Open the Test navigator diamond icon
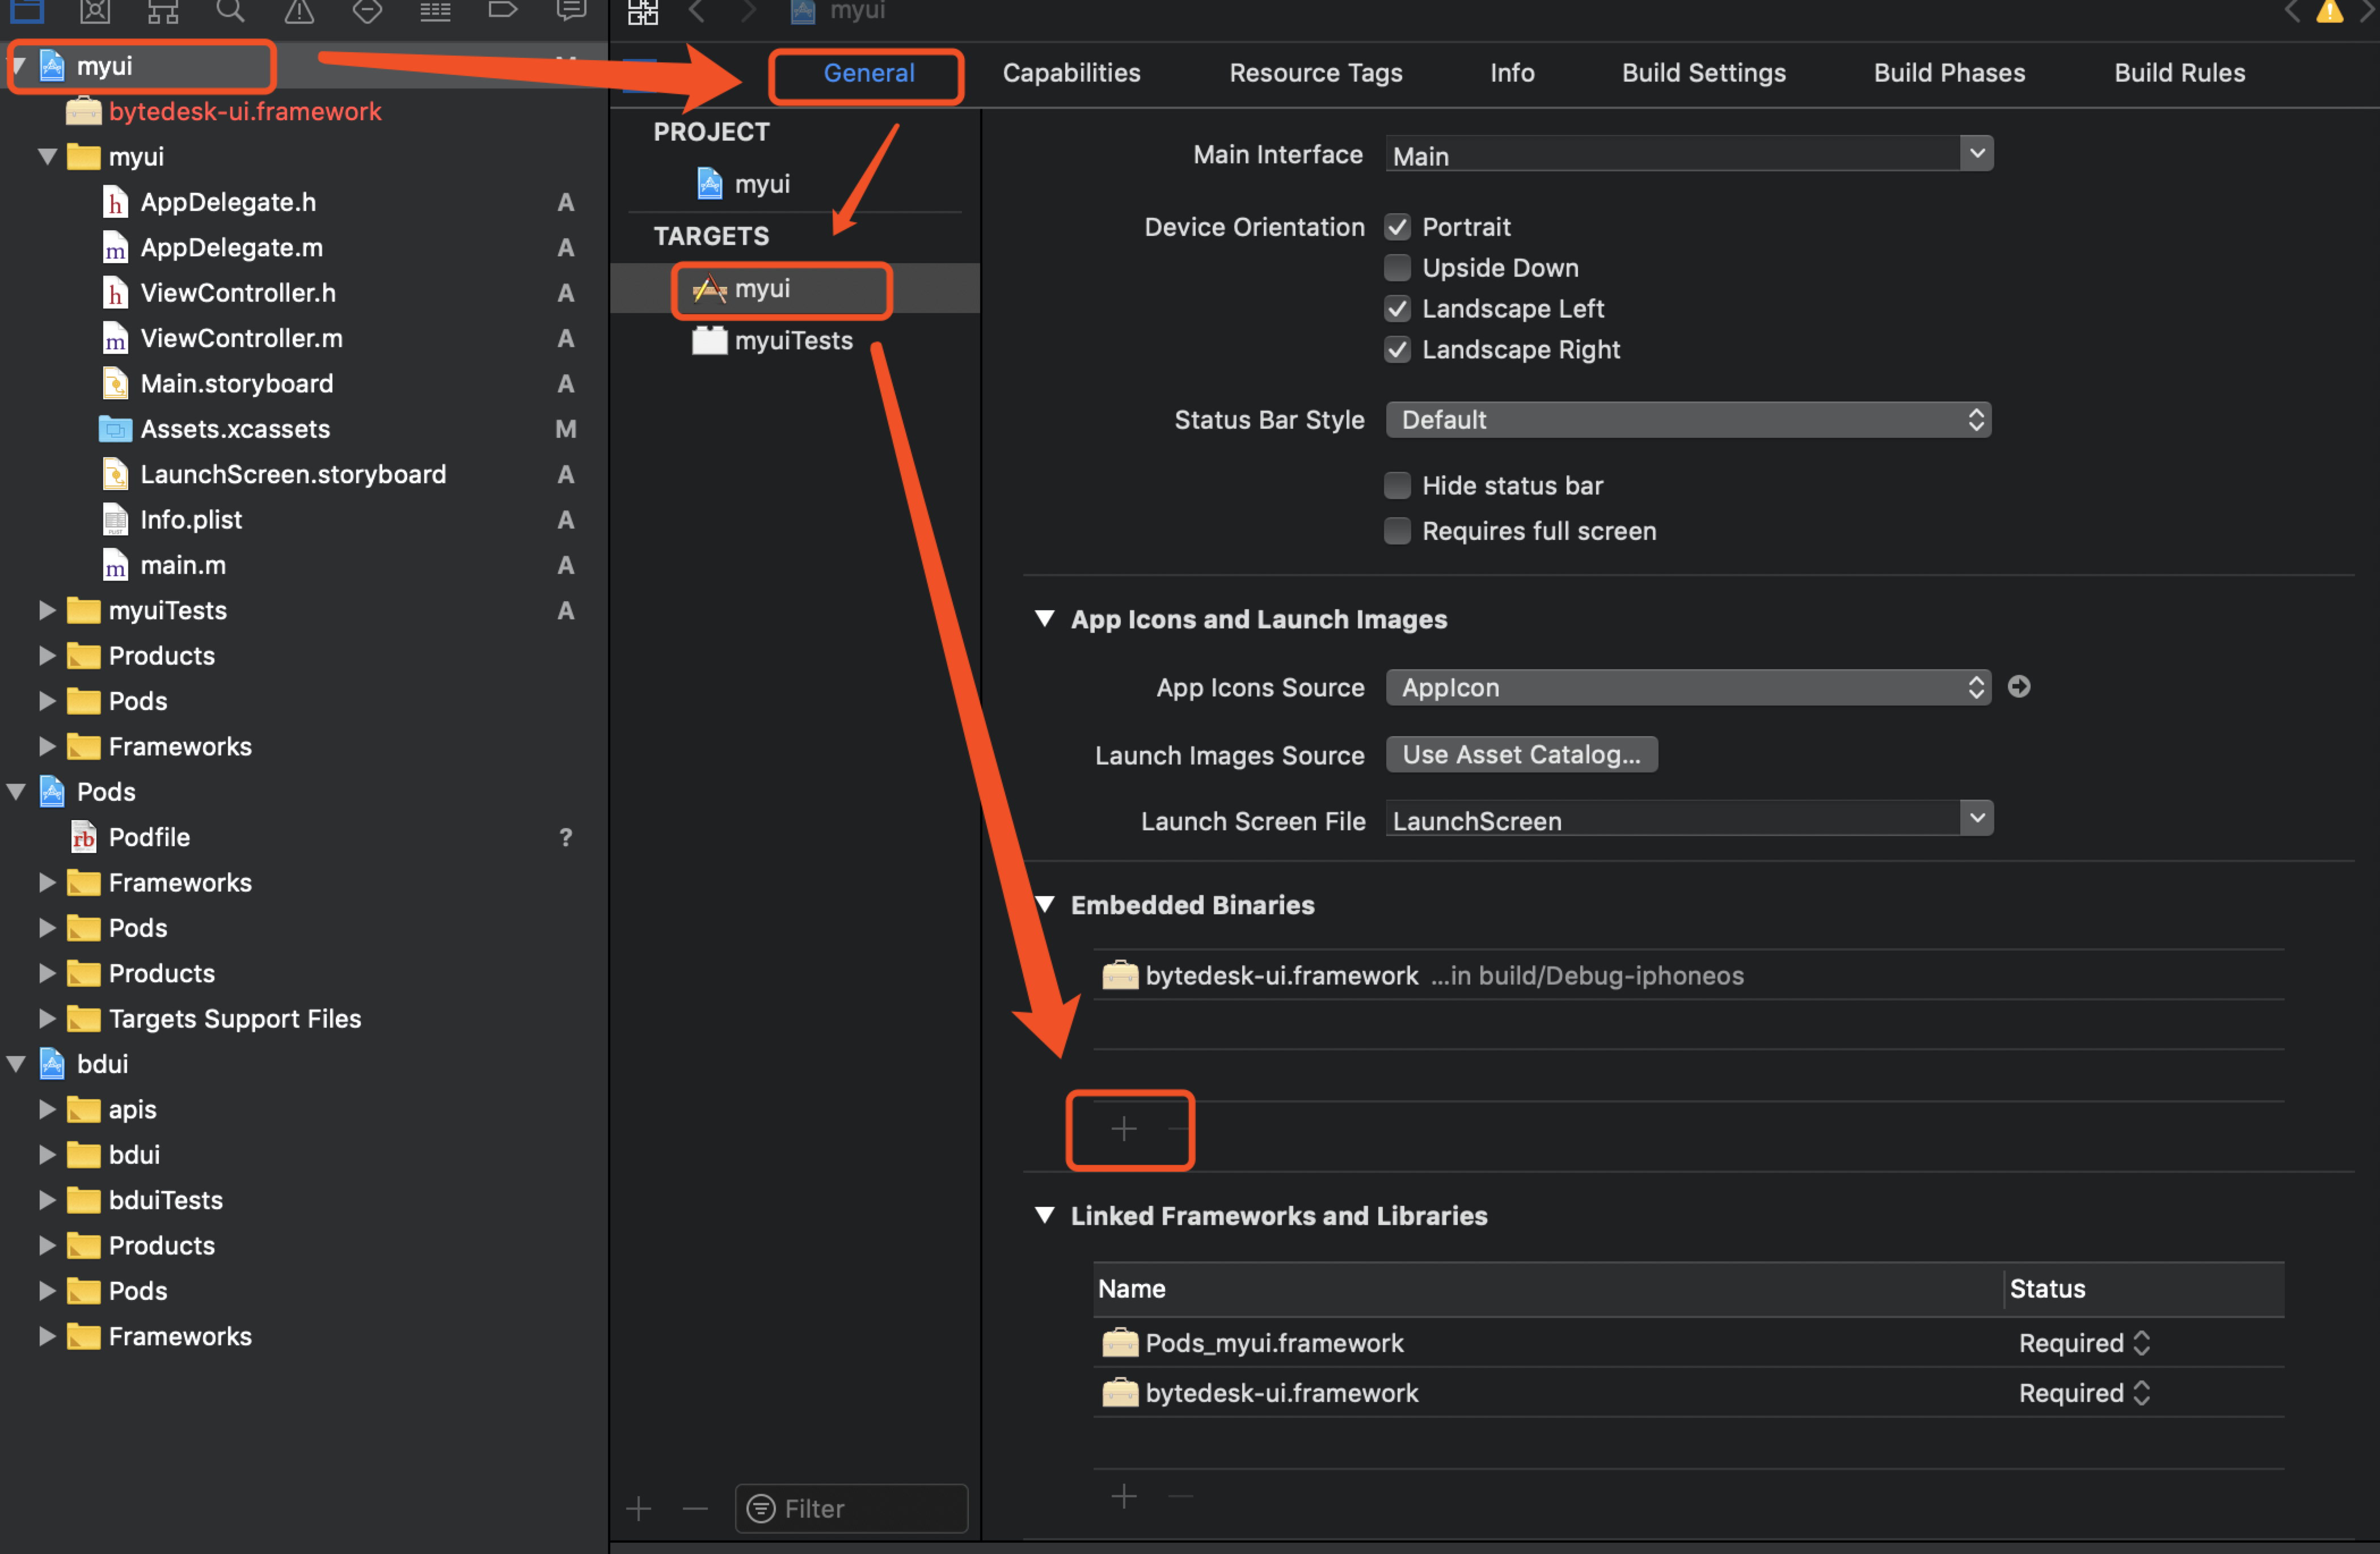 [x=367, y=10]
